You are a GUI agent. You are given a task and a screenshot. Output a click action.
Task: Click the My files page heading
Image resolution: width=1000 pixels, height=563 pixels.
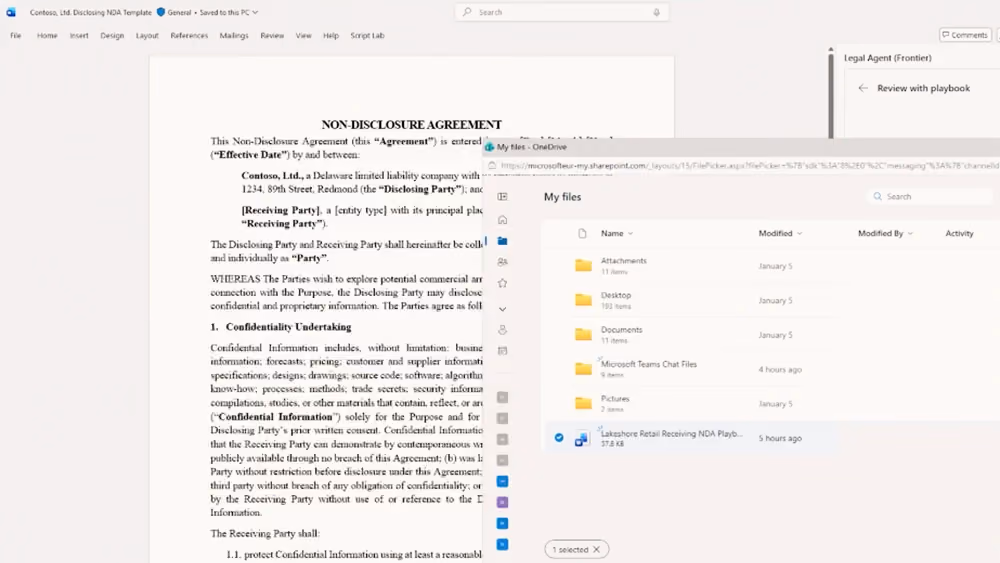tap(562, 196)
